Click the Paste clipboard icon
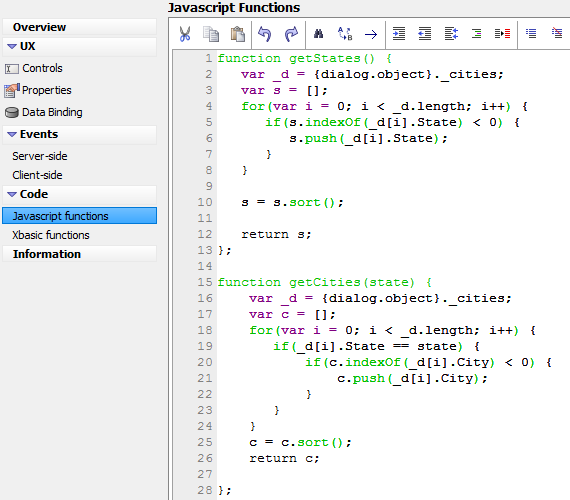The image size is (570, 500). [x=238, y=34]
